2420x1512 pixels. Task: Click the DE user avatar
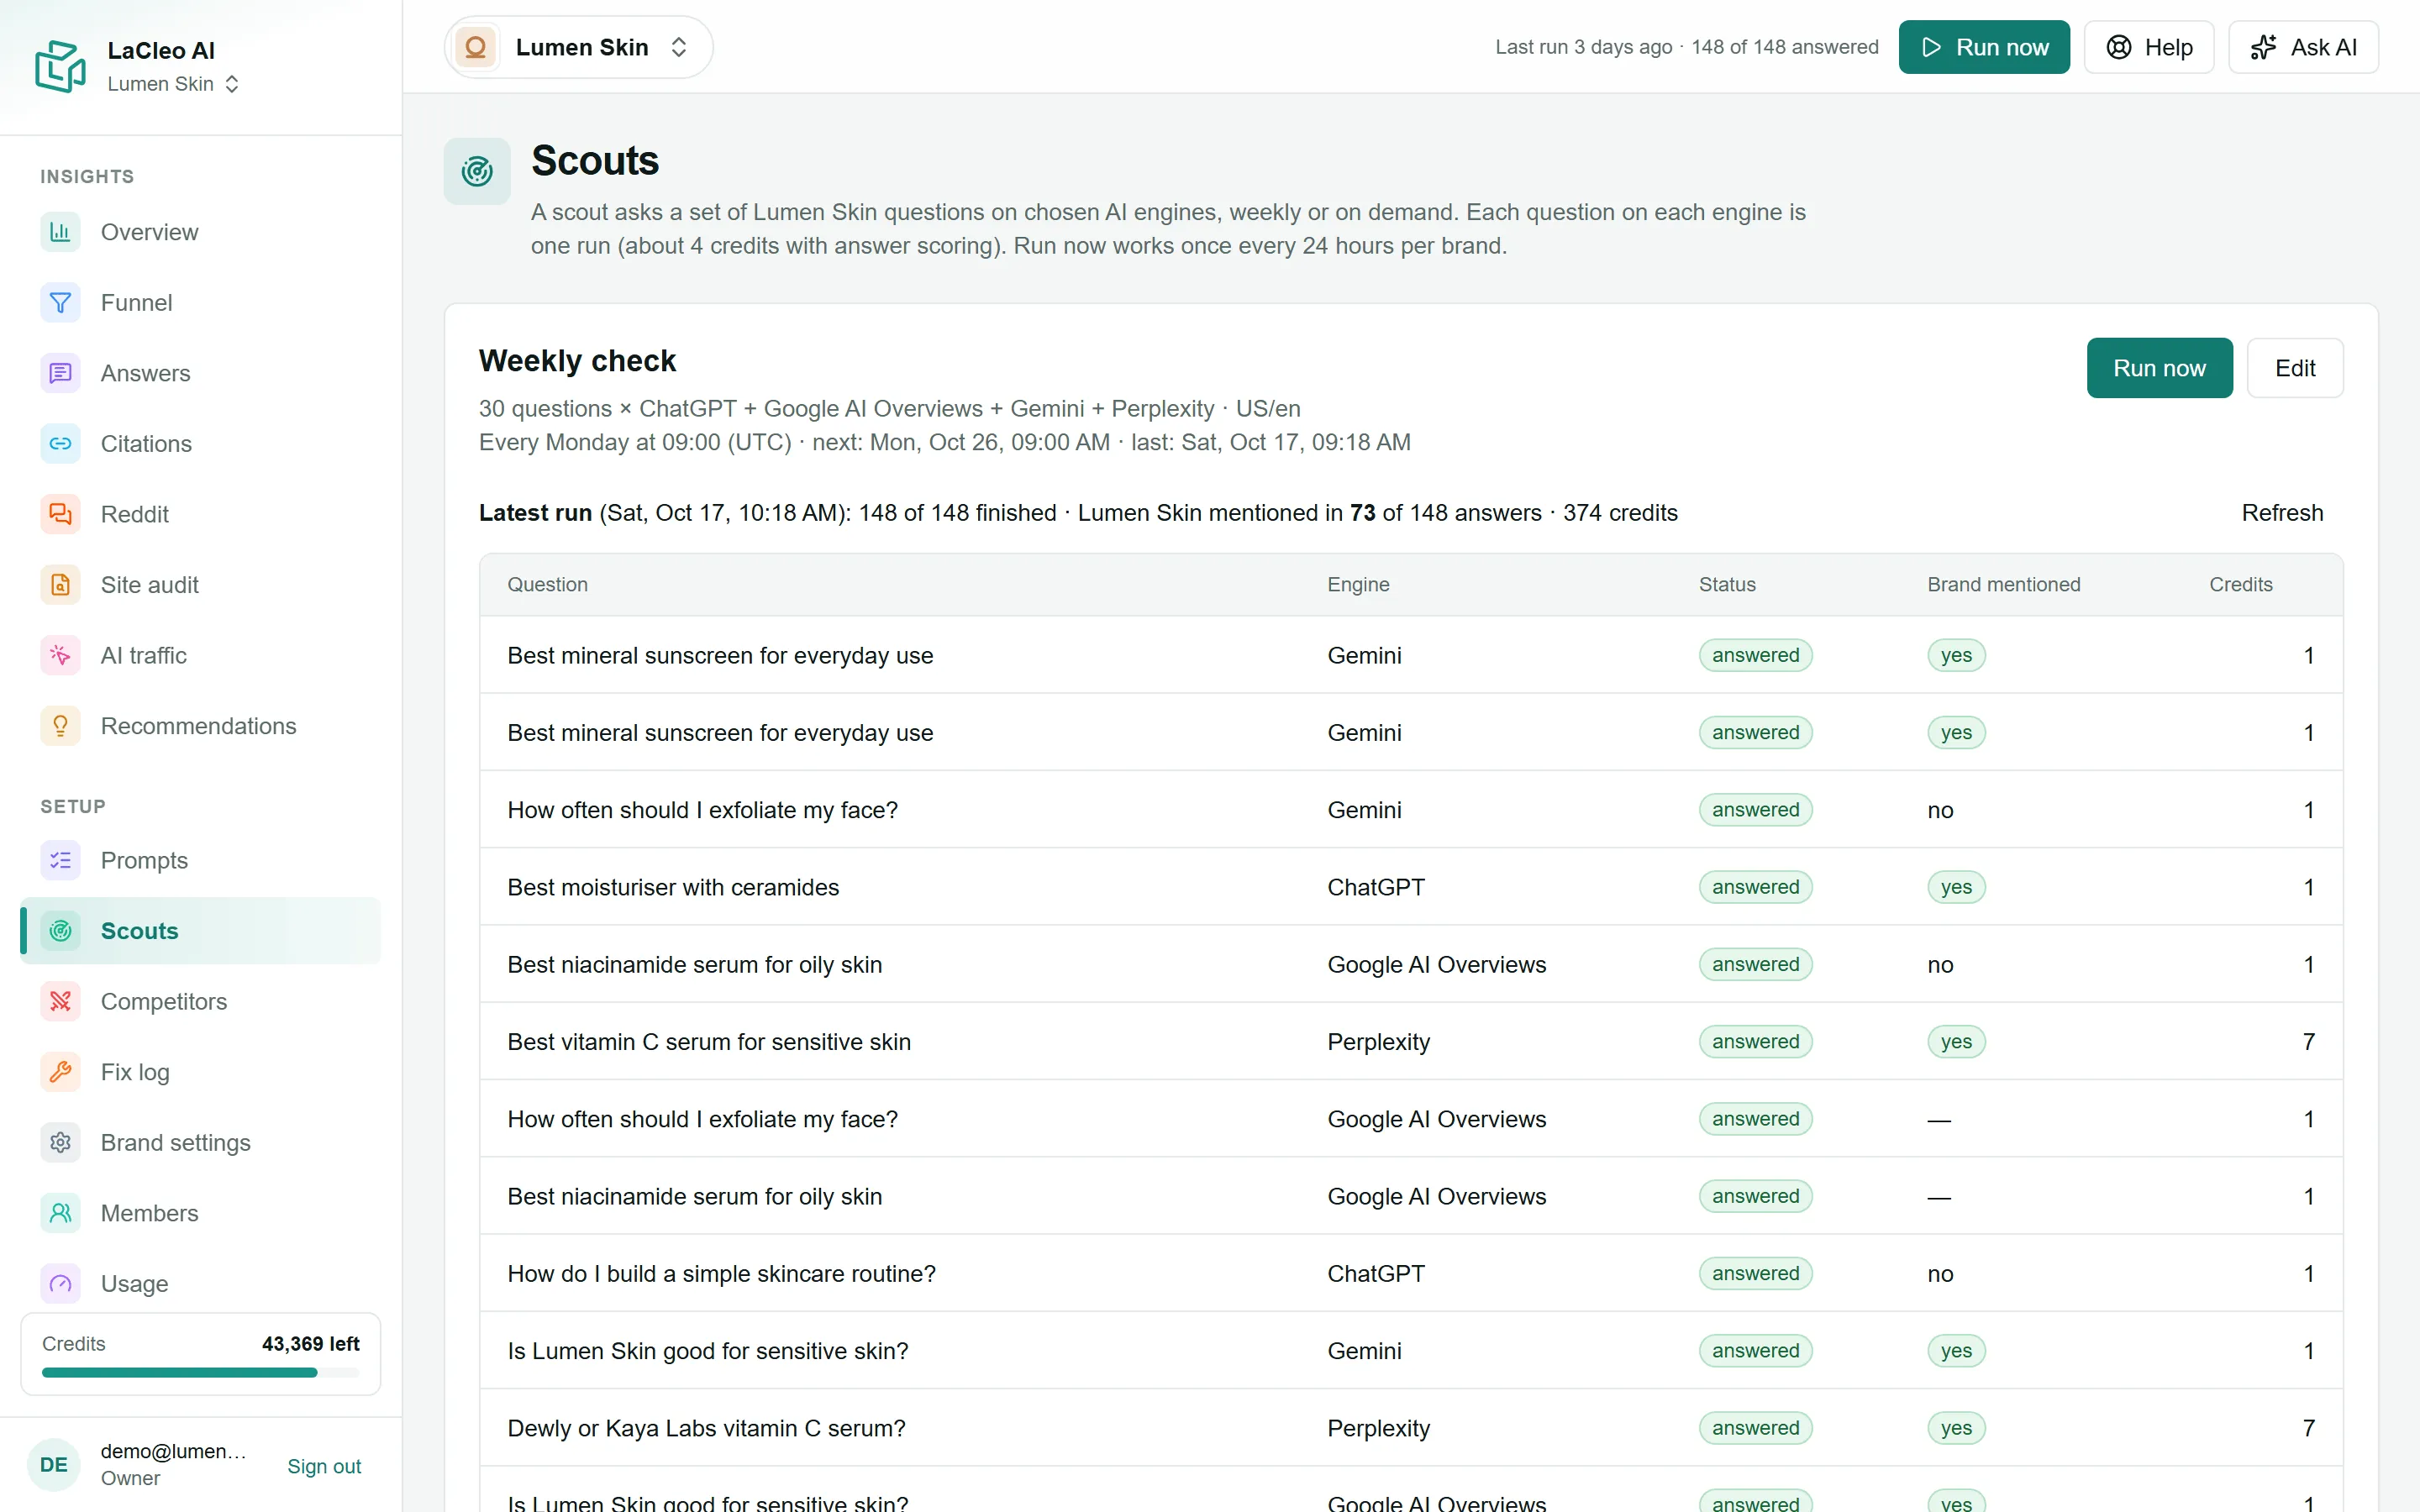tap(53, 1465)
